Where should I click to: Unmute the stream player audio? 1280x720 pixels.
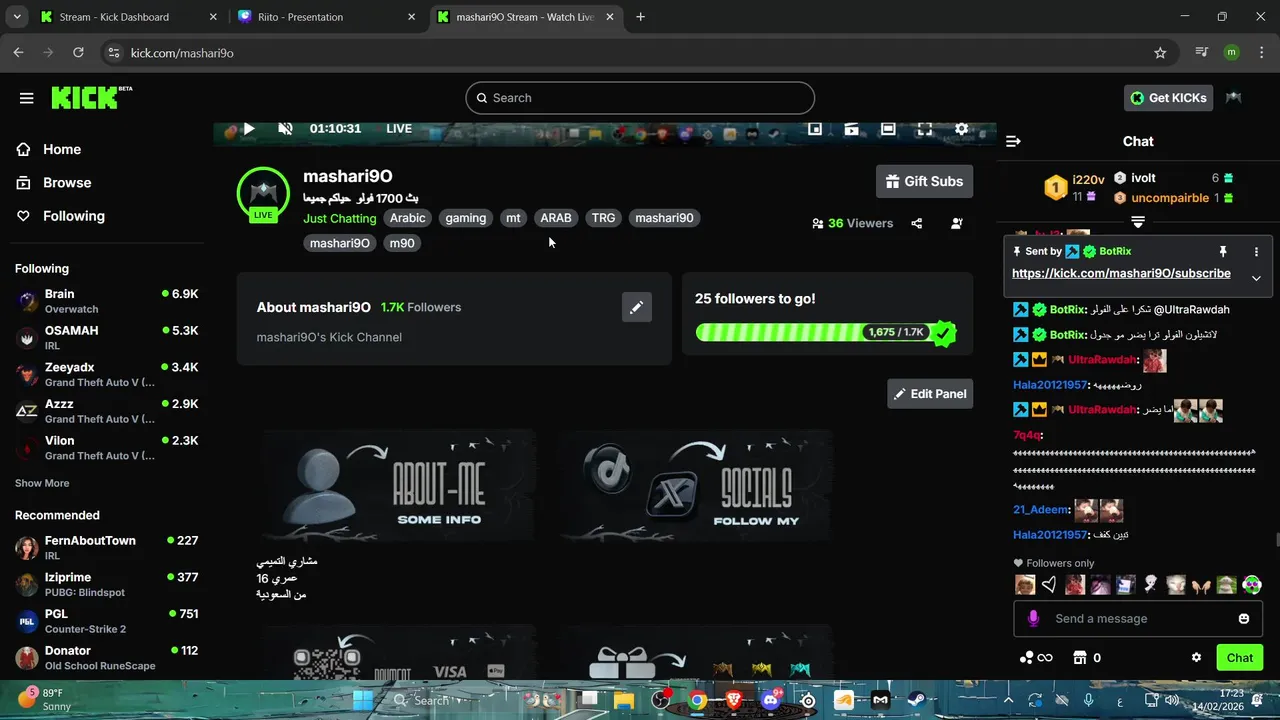tap(285, 129)
